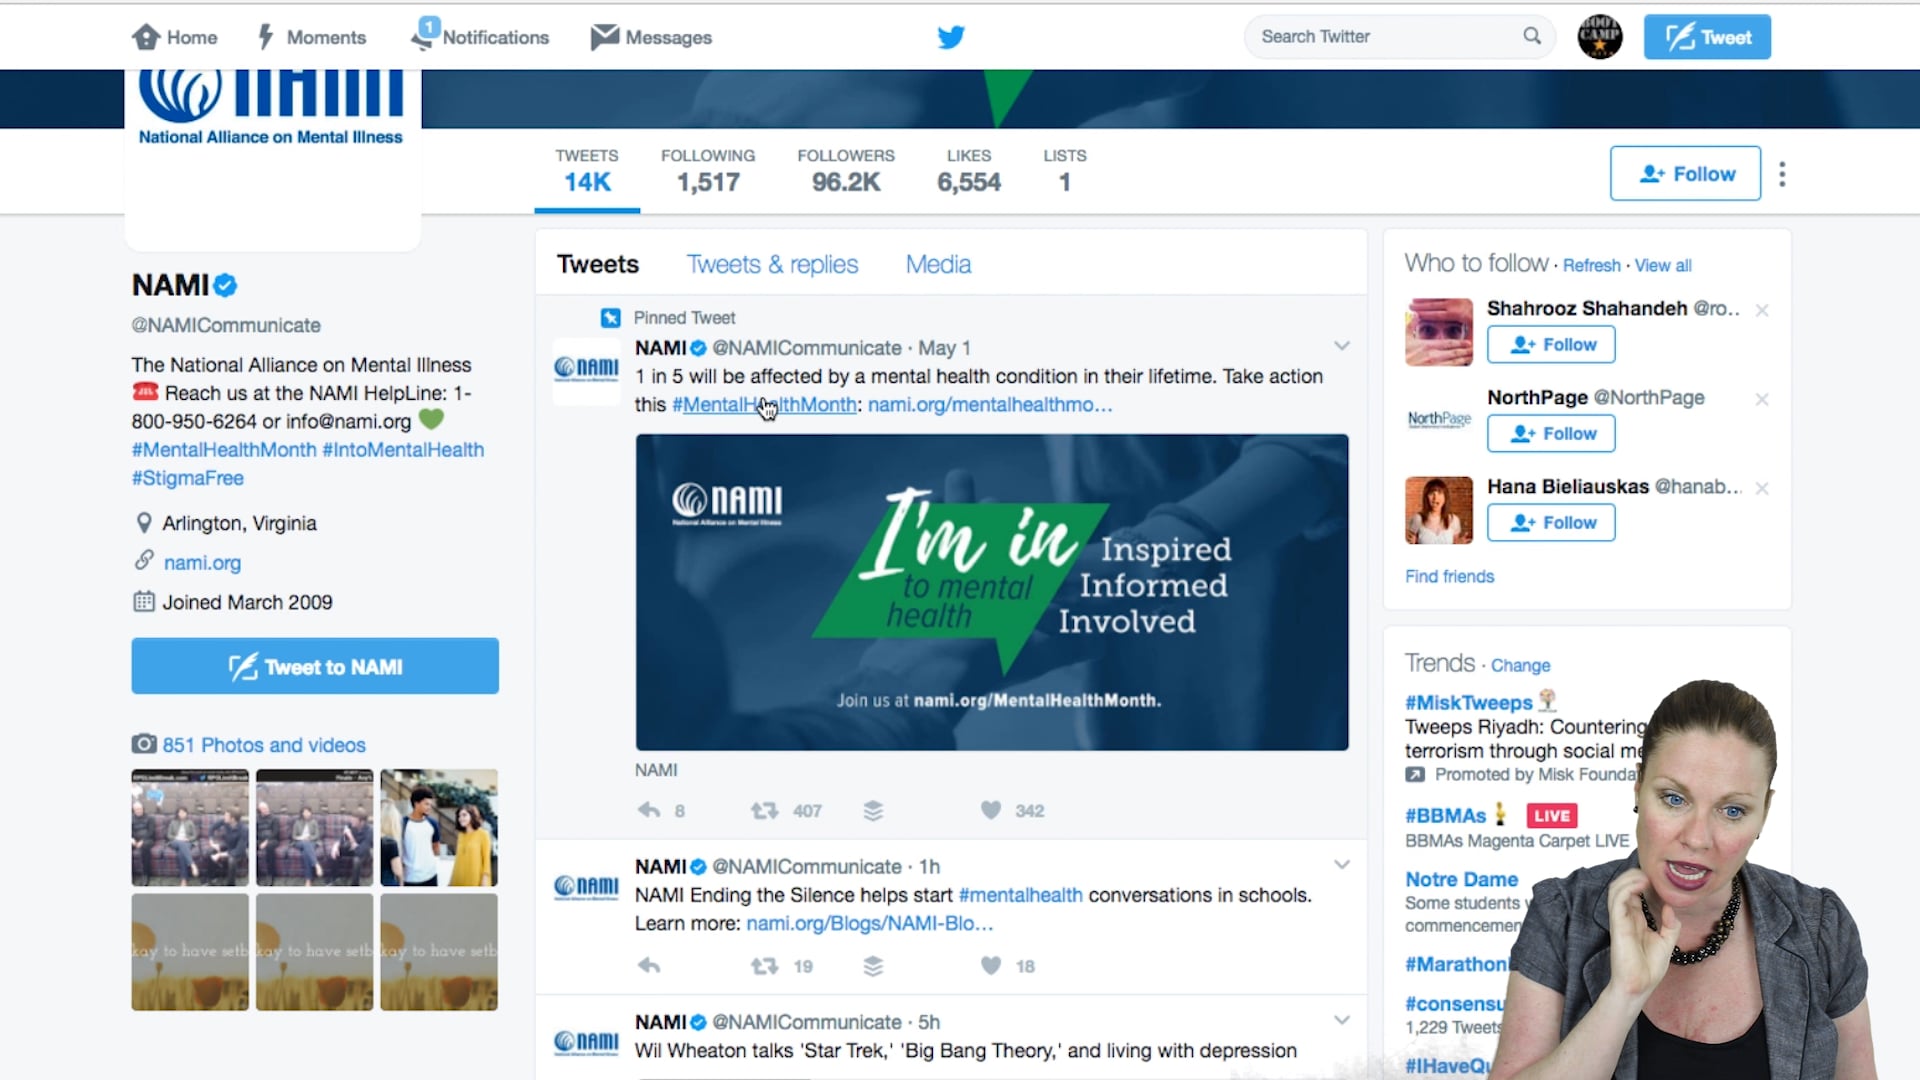View the Following 1,517 list
Screen dimensions: 1920x1080
click(708, 170)
